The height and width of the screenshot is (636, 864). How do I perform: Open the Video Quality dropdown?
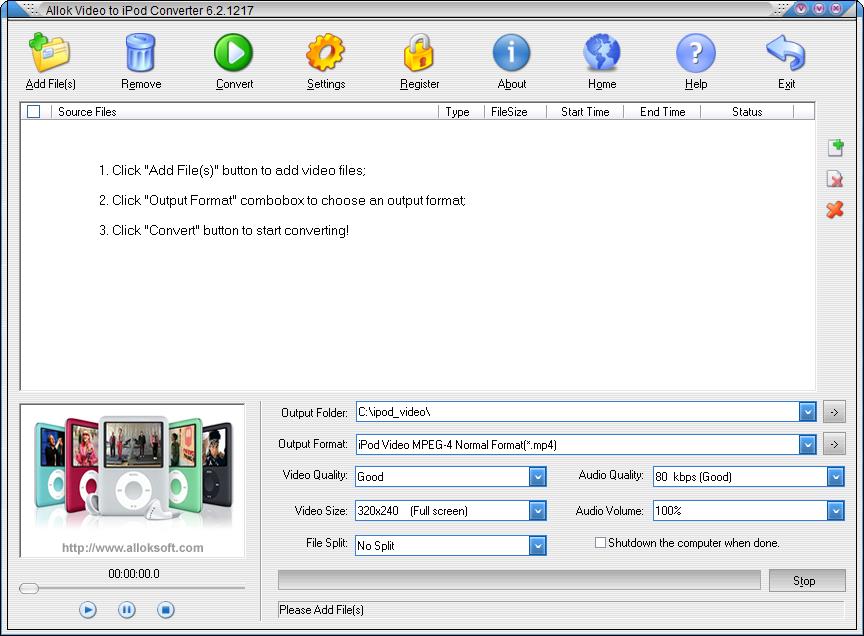[x=537, y=477]
